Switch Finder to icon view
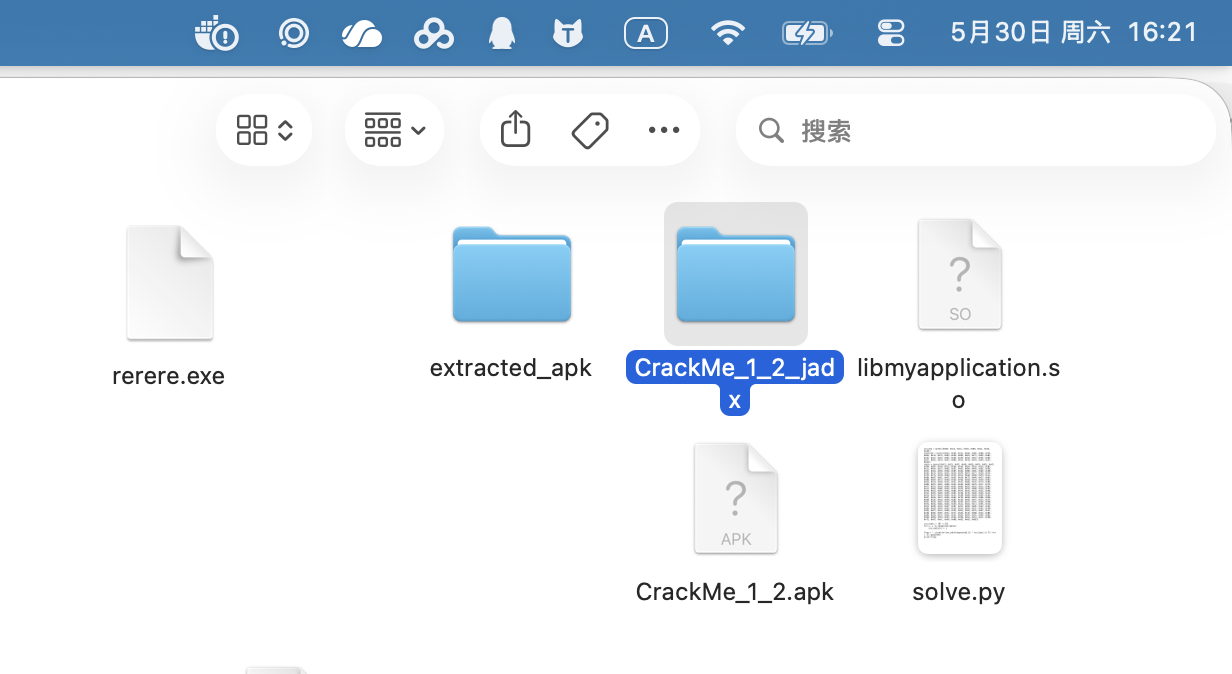 coord(264,130)
